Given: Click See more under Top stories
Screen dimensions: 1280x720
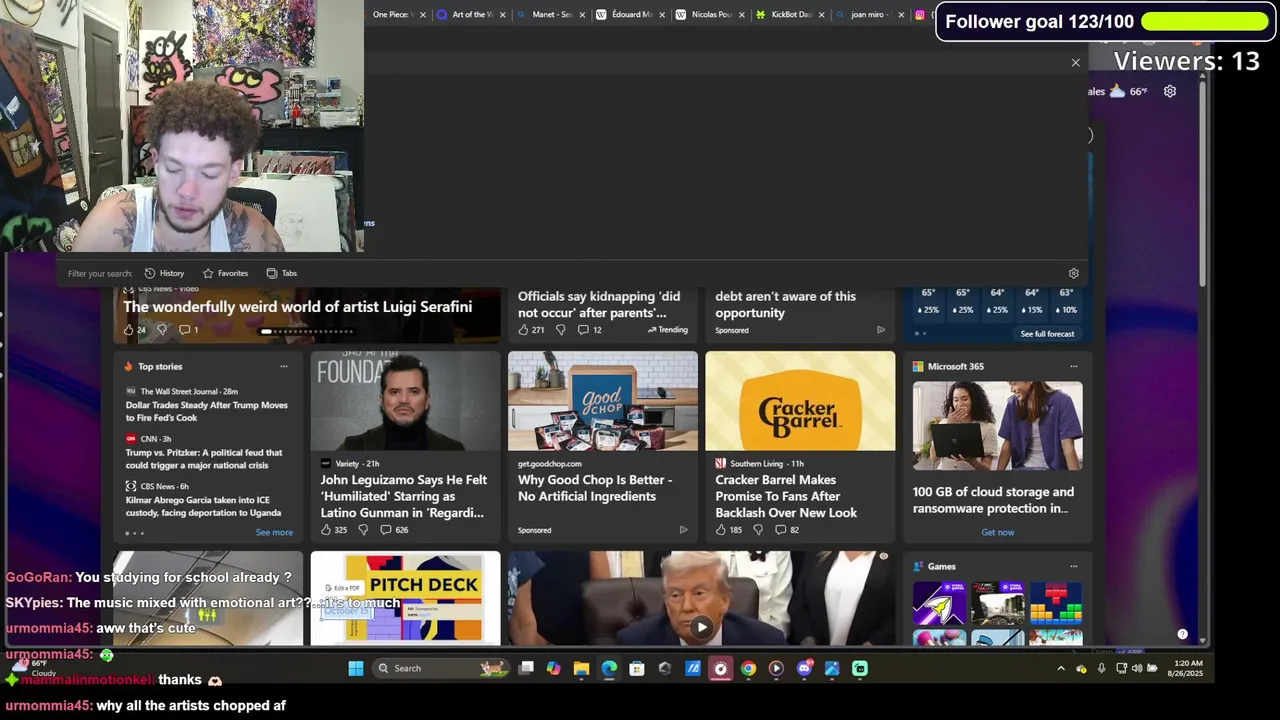Looking at the screenshot, I should coord(274,533).
